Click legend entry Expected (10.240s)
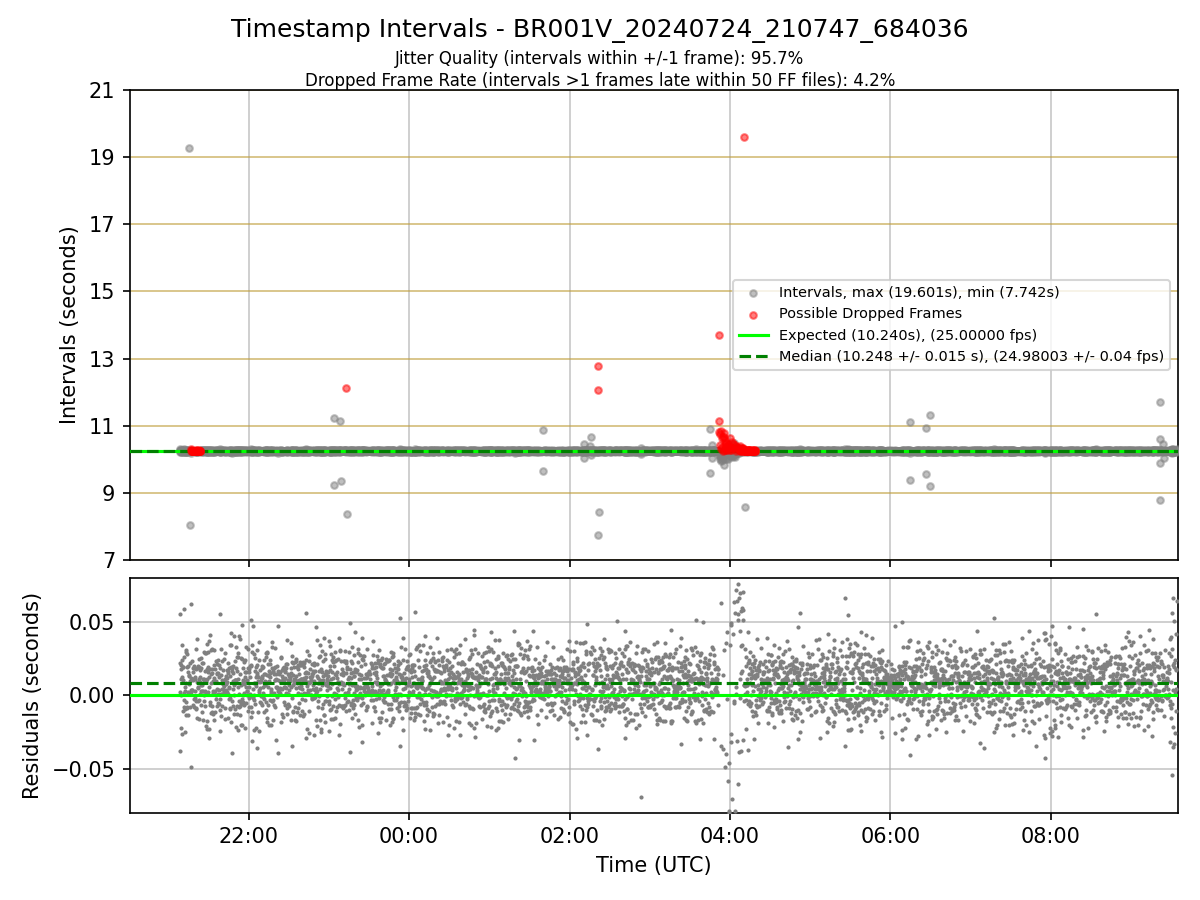1200x900 pixels. point(907,335)
